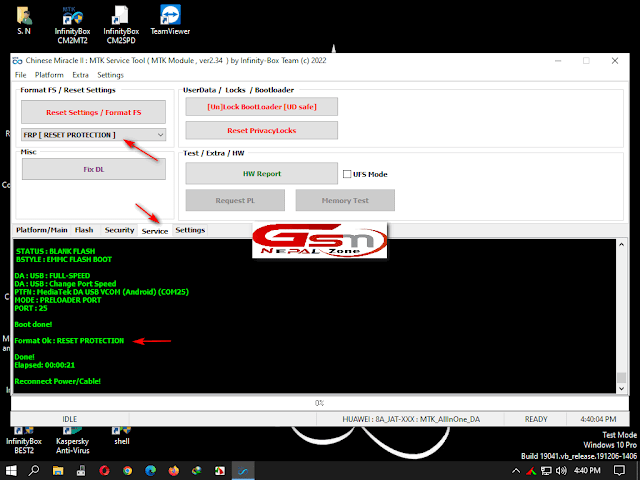Open the Platform menu

coord(49,75)
